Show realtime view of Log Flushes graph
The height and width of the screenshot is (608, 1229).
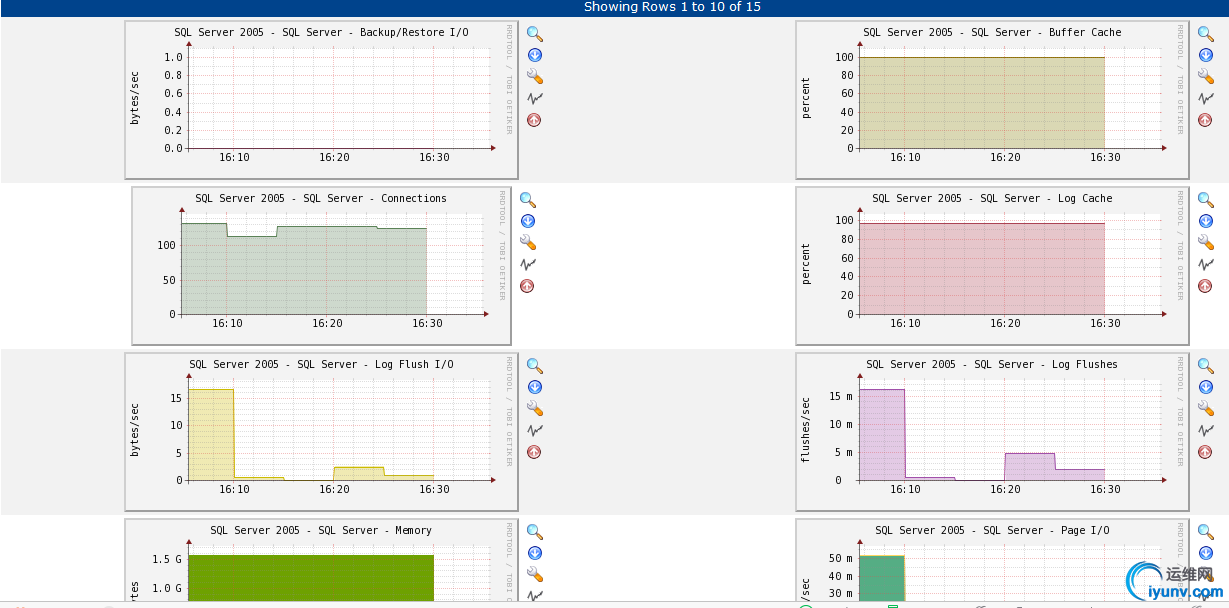click(x=1206, y=430)
